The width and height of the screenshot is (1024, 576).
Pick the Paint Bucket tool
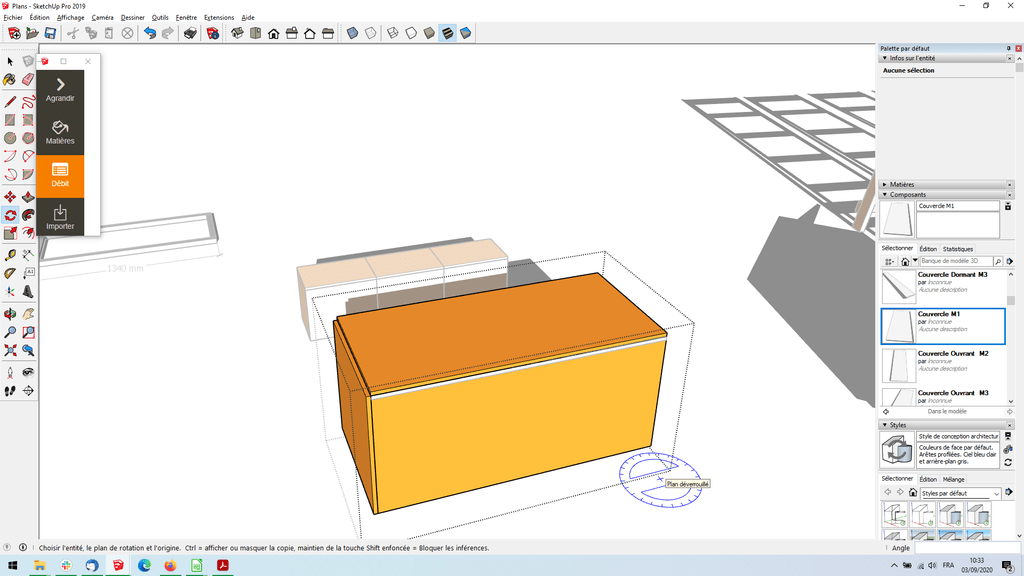tap(10, 80)
